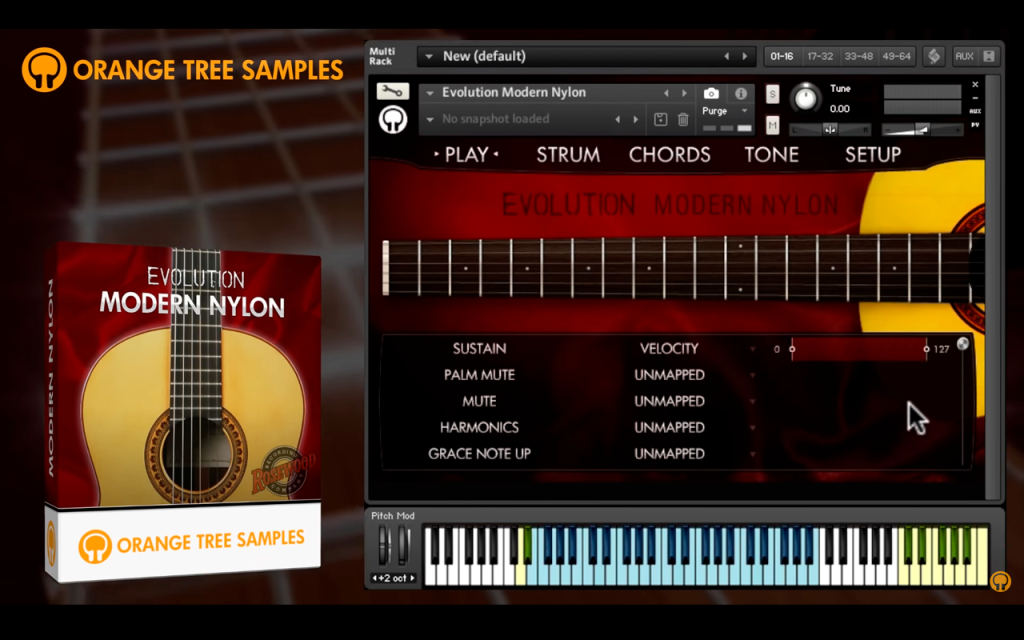The height and width of the screenshot is (640, 1024).
Task: Click the save snapshot icon
Action: [660, 119]
